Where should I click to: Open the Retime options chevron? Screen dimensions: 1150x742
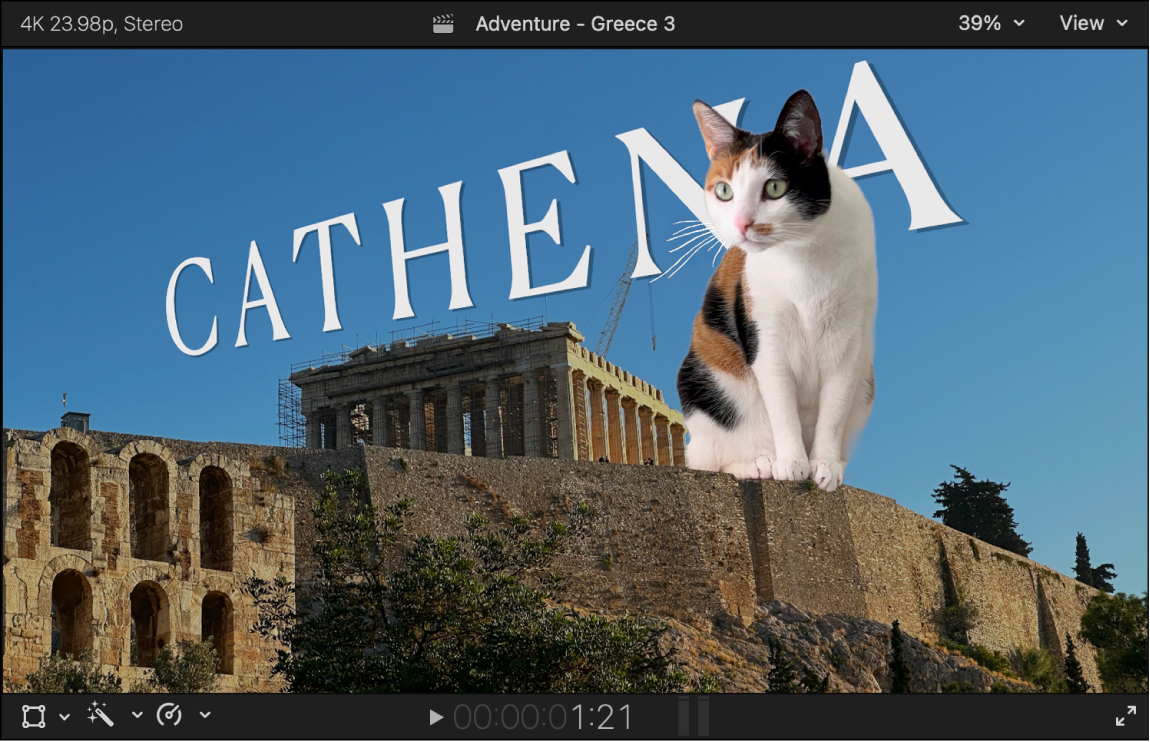pos(205,716)
